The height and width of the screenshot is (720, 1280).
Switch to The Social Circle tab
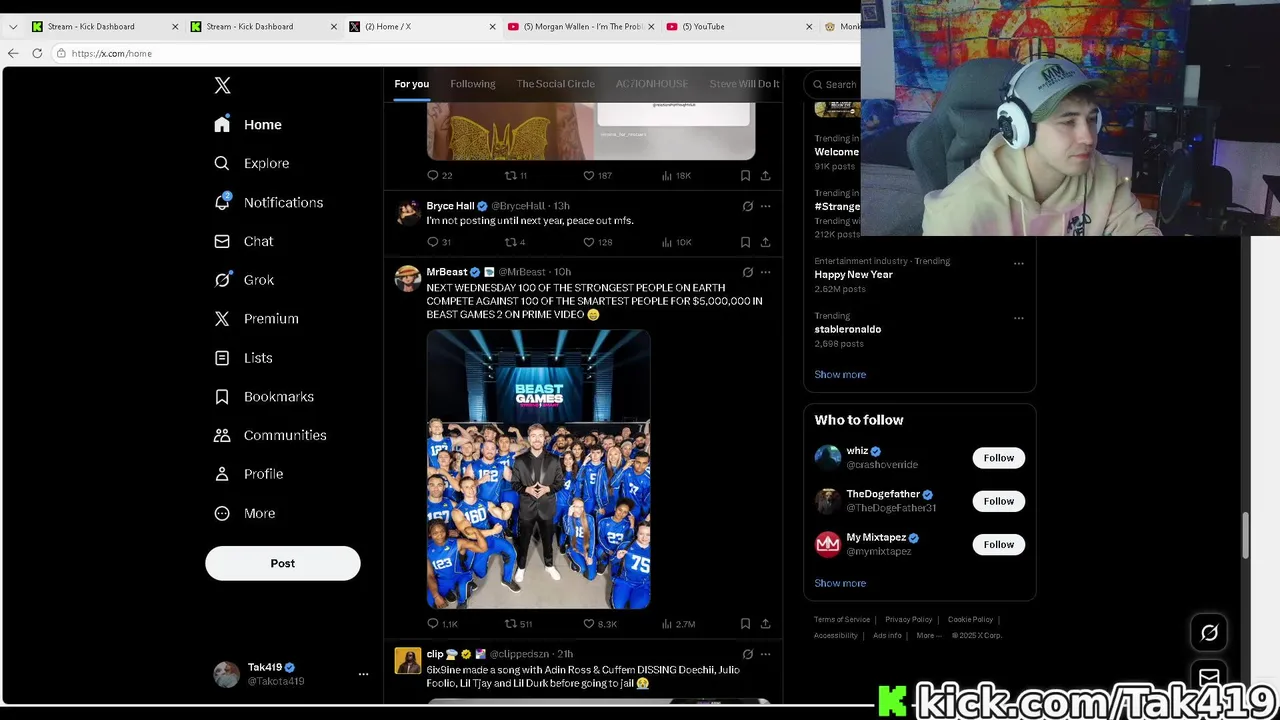point(555,84)
